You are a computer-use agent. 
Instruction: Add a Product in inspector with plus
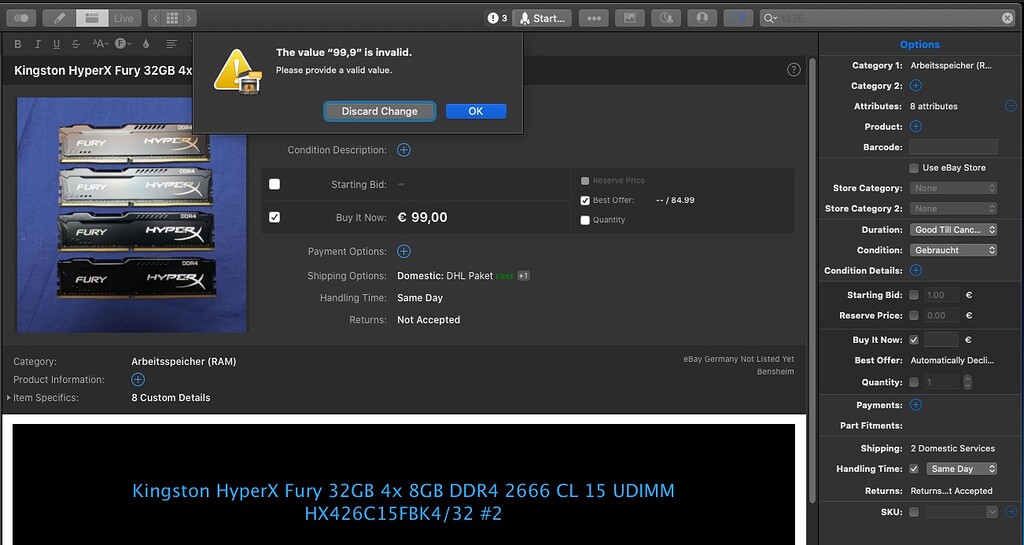pos(916,127)
